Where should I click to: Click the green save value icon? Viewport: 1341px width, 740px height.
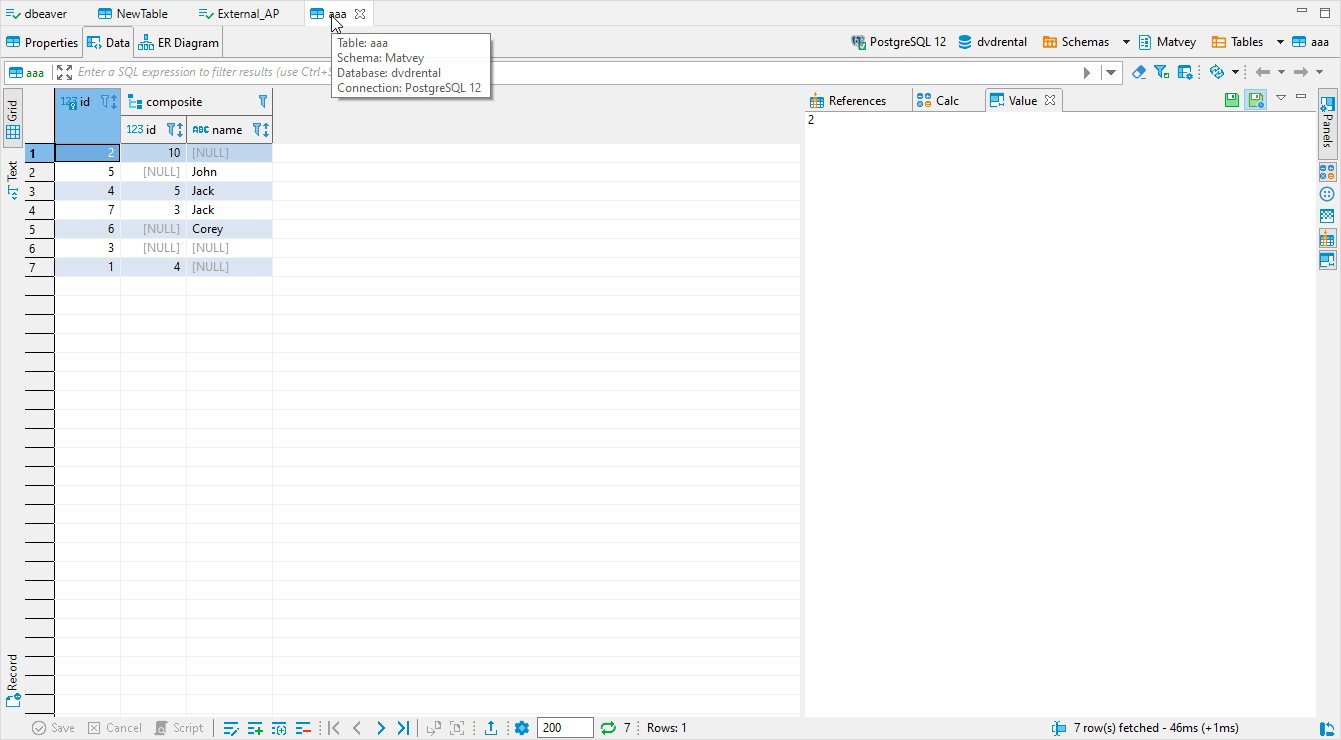click(1232, 100)
